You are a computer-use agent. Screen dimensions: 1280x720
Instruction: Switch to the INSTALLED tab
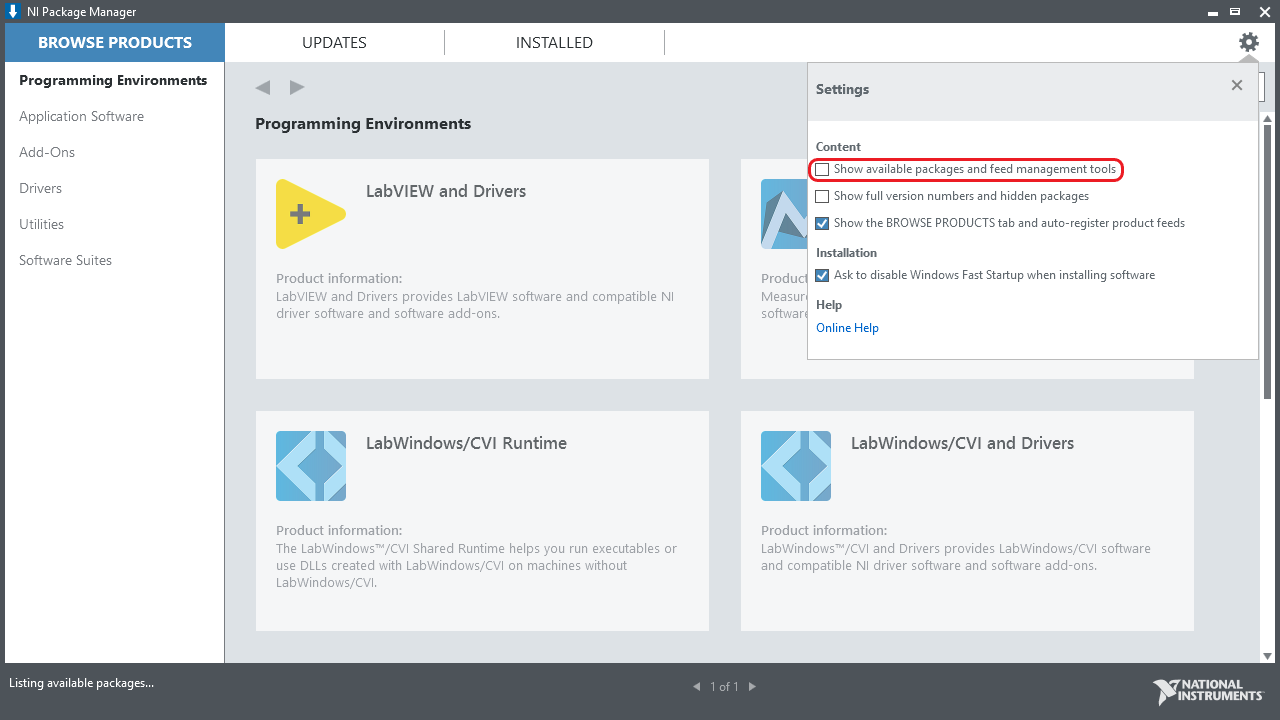[x=554, y=43]
